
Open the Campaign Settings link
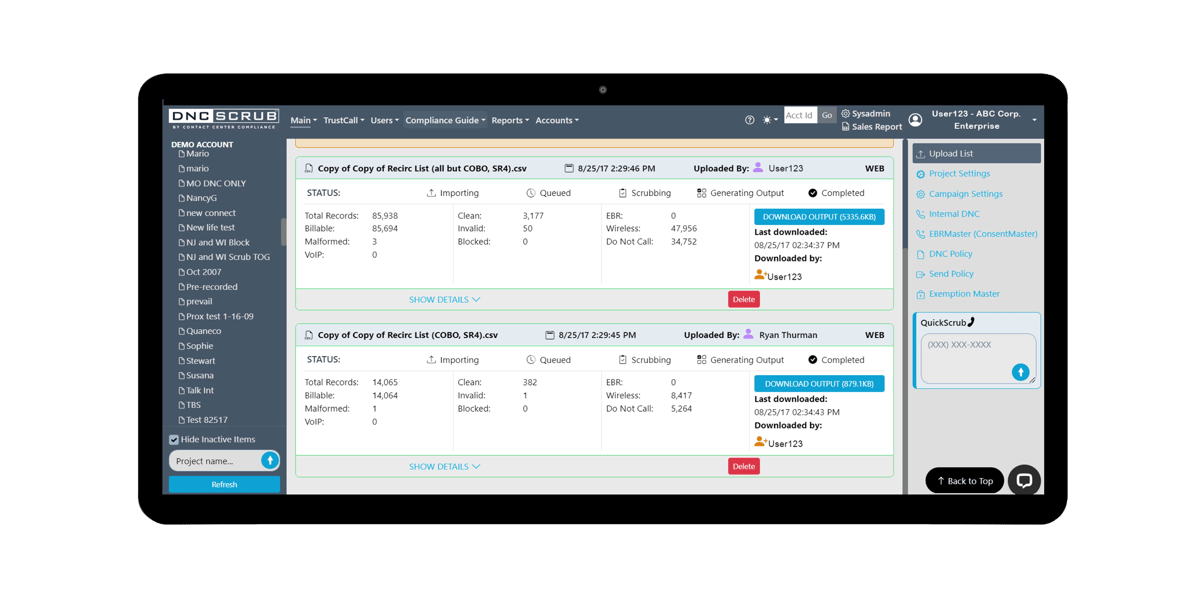tap(965, 194)
